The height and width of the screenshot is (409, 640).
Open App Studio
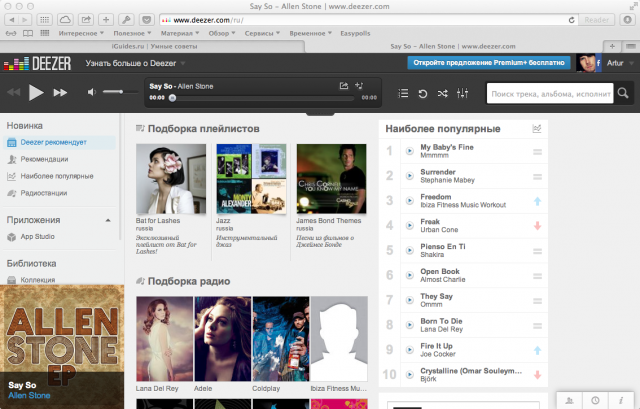coord(37,237)
